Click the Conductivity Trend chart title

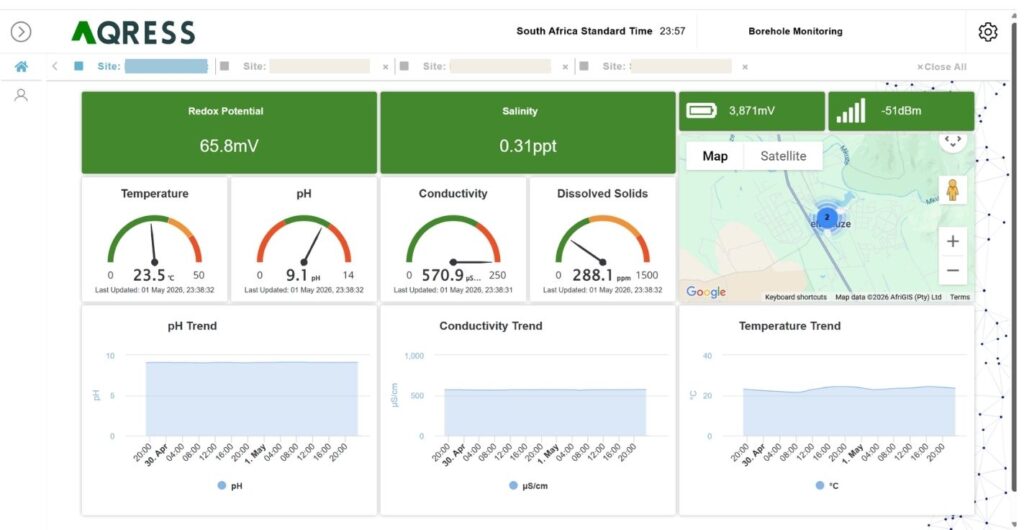tap(490, 326)
